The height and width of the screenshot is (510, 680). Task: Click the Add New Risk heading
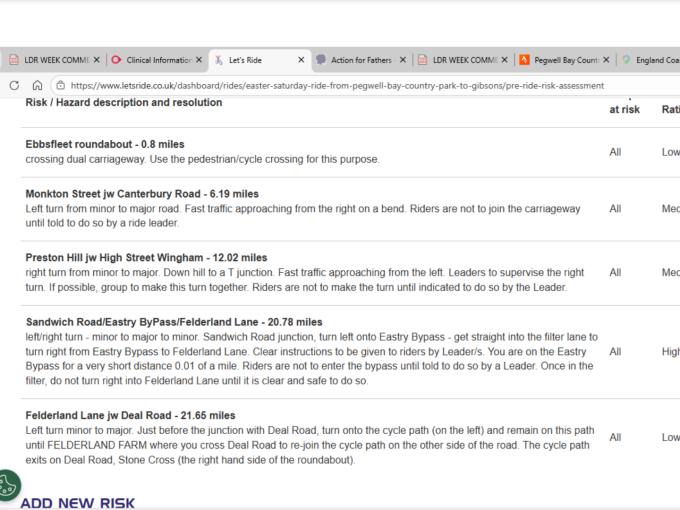point(77,502)
